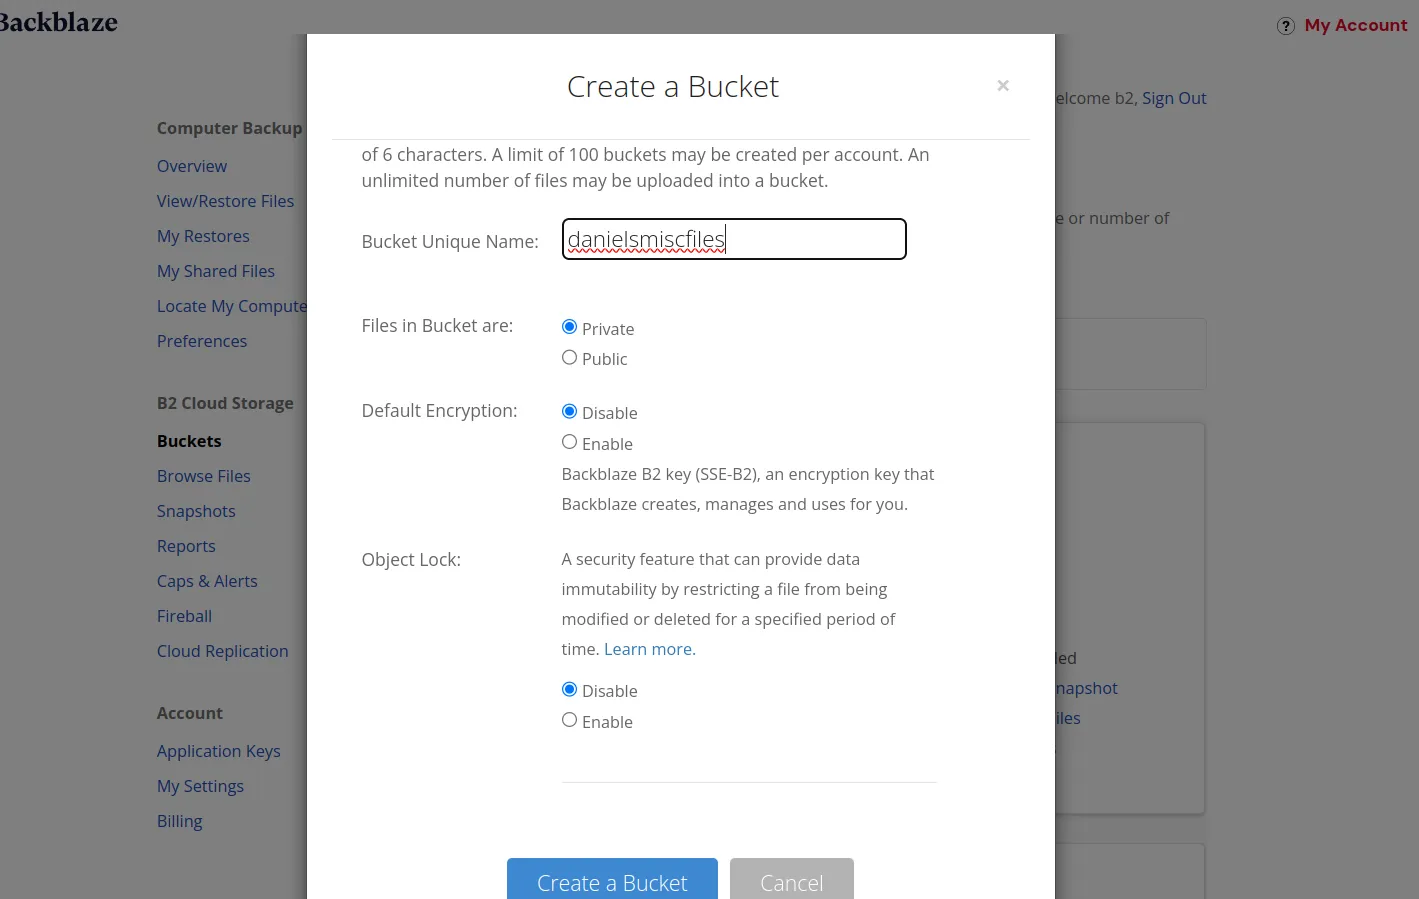
Task: Open My Account in the header
Action: (1356, 26)
